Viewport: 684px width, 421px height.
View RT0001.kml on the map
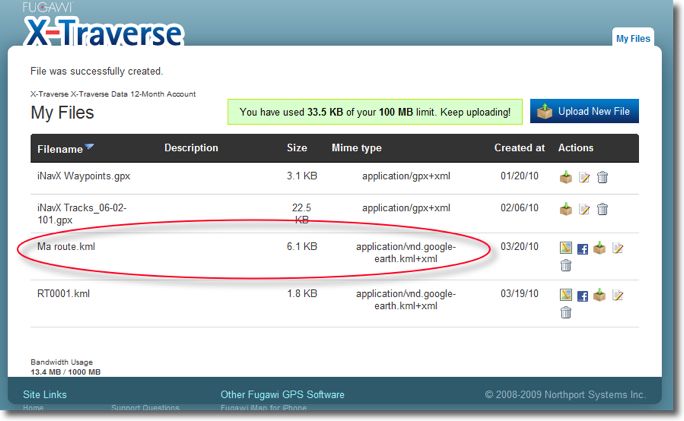point(566,295)
